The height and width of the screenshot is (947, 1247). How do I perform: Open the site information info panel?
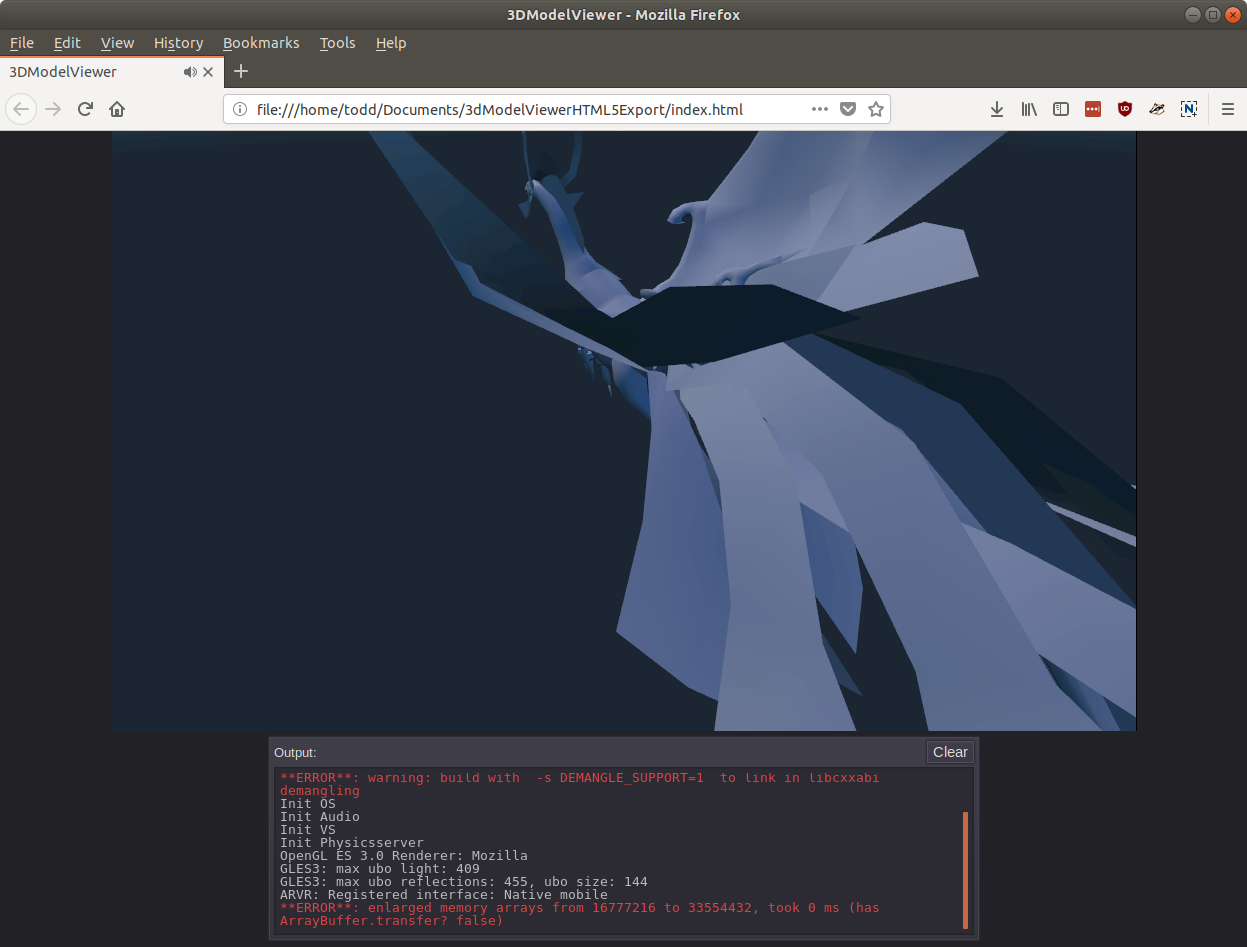239,109
